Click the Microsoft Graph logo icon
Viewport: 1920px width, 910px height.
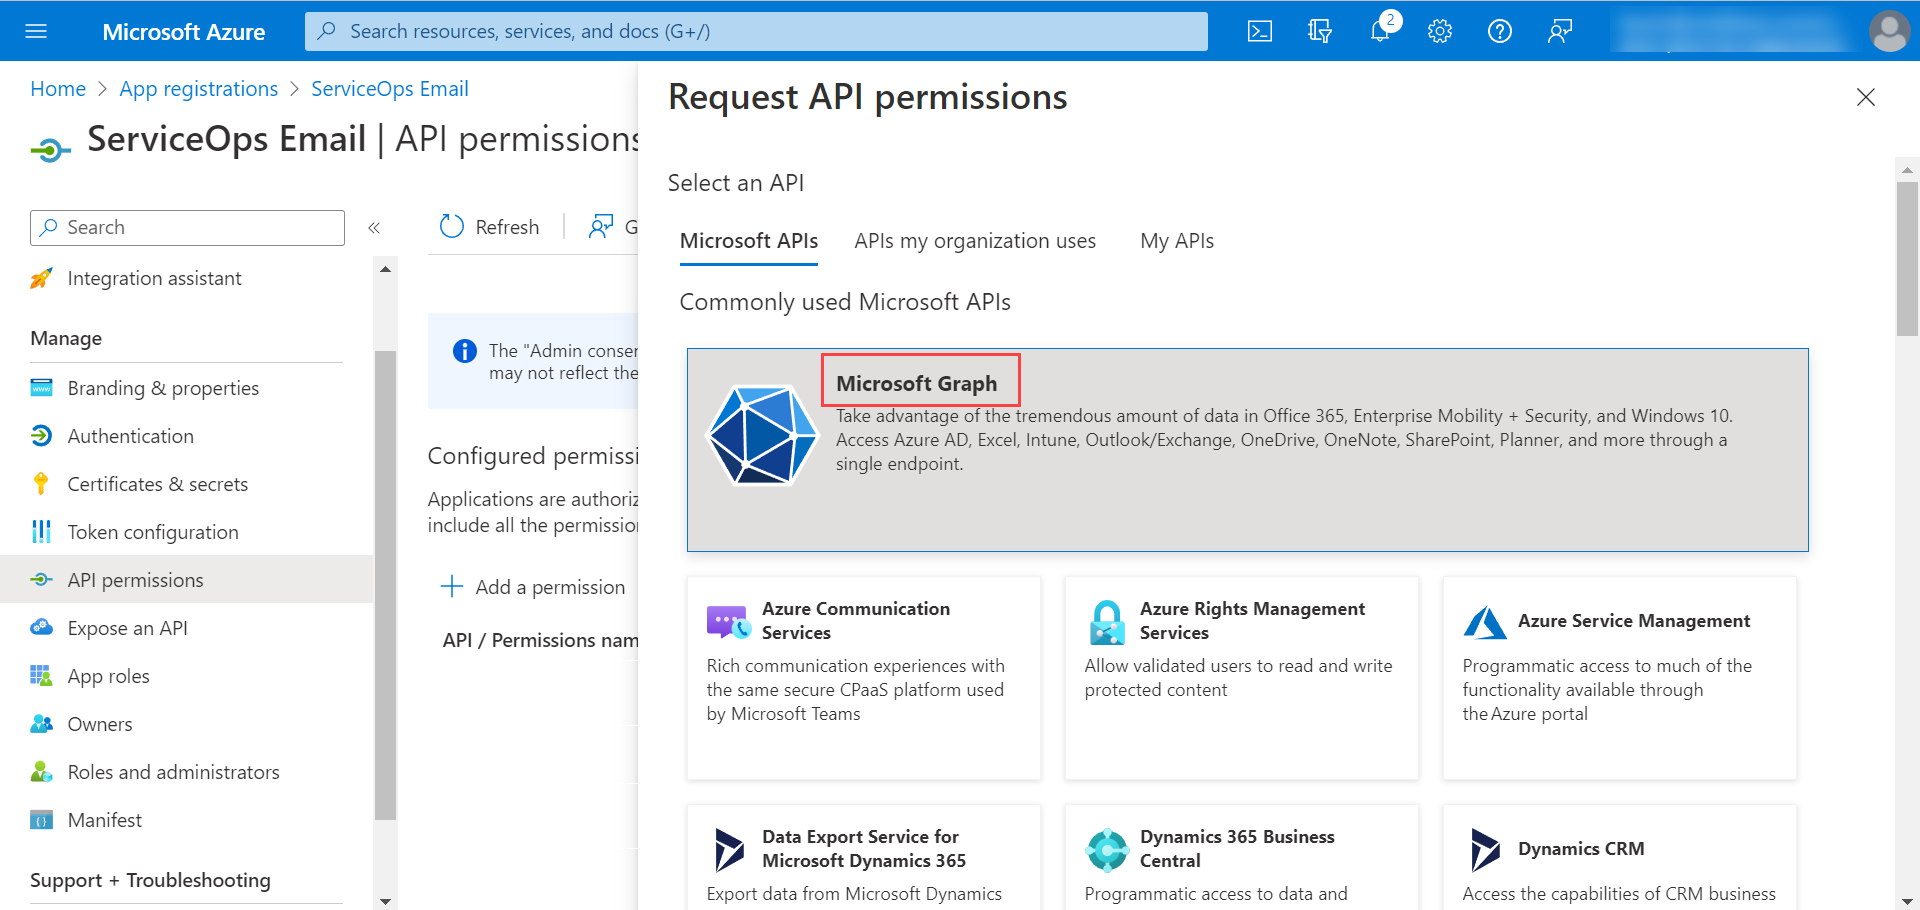pos(762,436)
